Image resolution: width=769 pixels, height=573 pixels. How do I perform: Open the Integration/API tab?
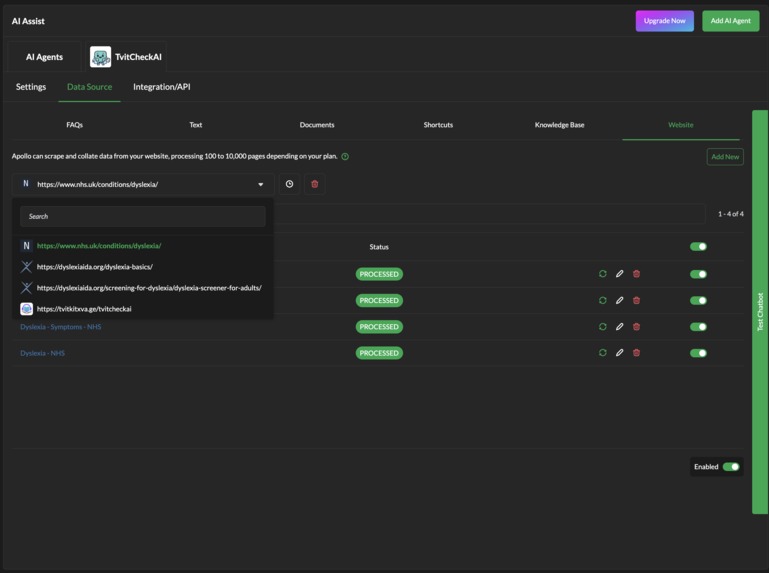(x=162, y=87)
